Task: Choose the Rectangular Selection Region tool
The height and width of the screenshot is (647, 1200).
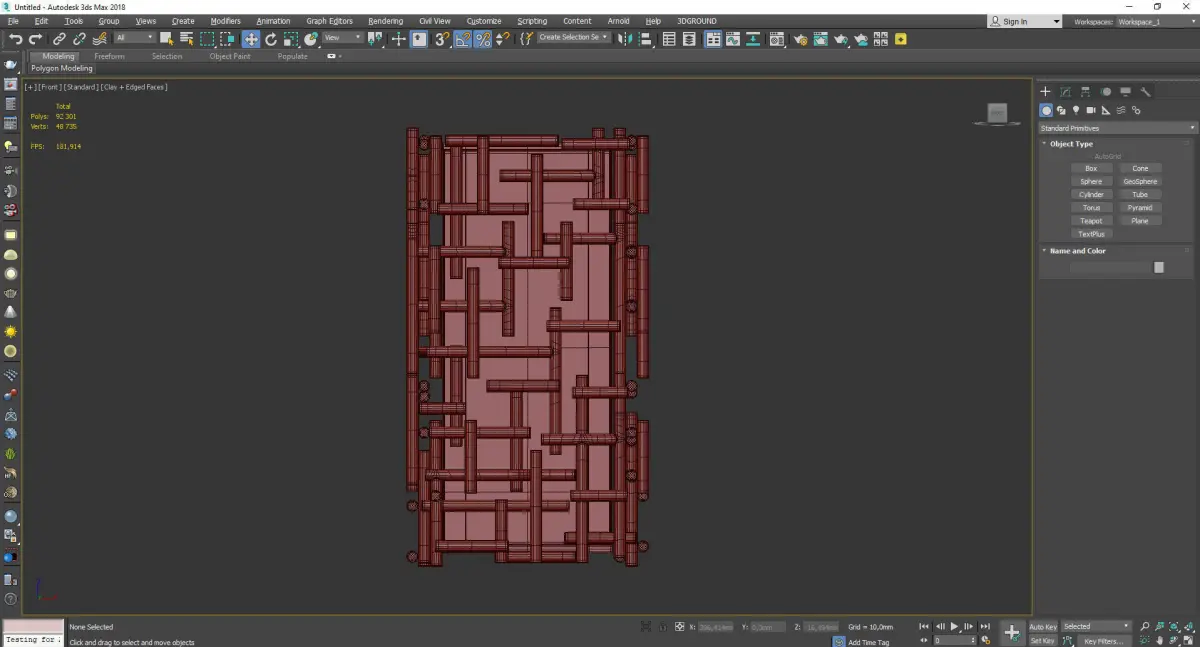Action: coord(207,39)
